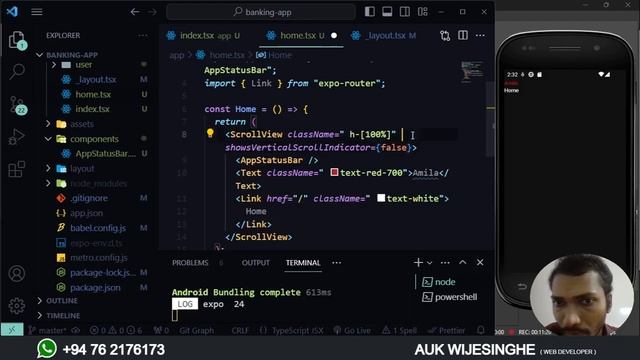Open the Explorer view in the activity bar
The image size is (640, 360).
point(17,40)
